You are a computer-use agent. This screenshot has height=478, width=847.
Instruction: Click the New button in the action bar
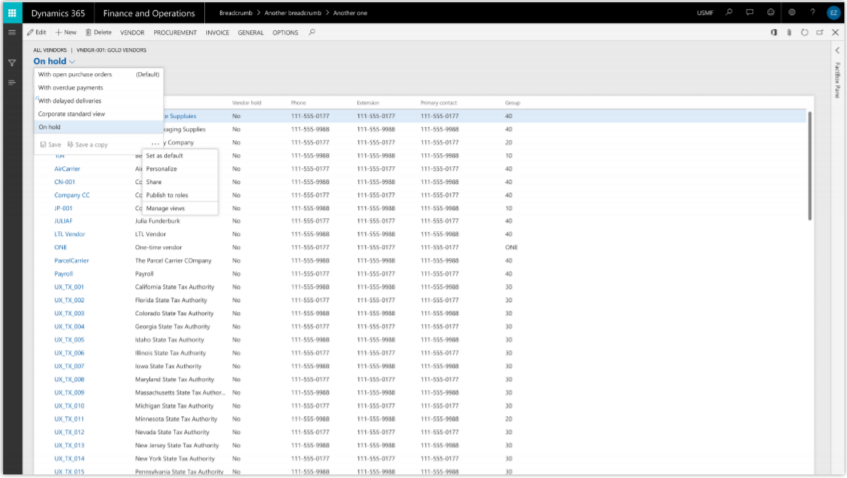pyautogui.click(x=65, y=33)
